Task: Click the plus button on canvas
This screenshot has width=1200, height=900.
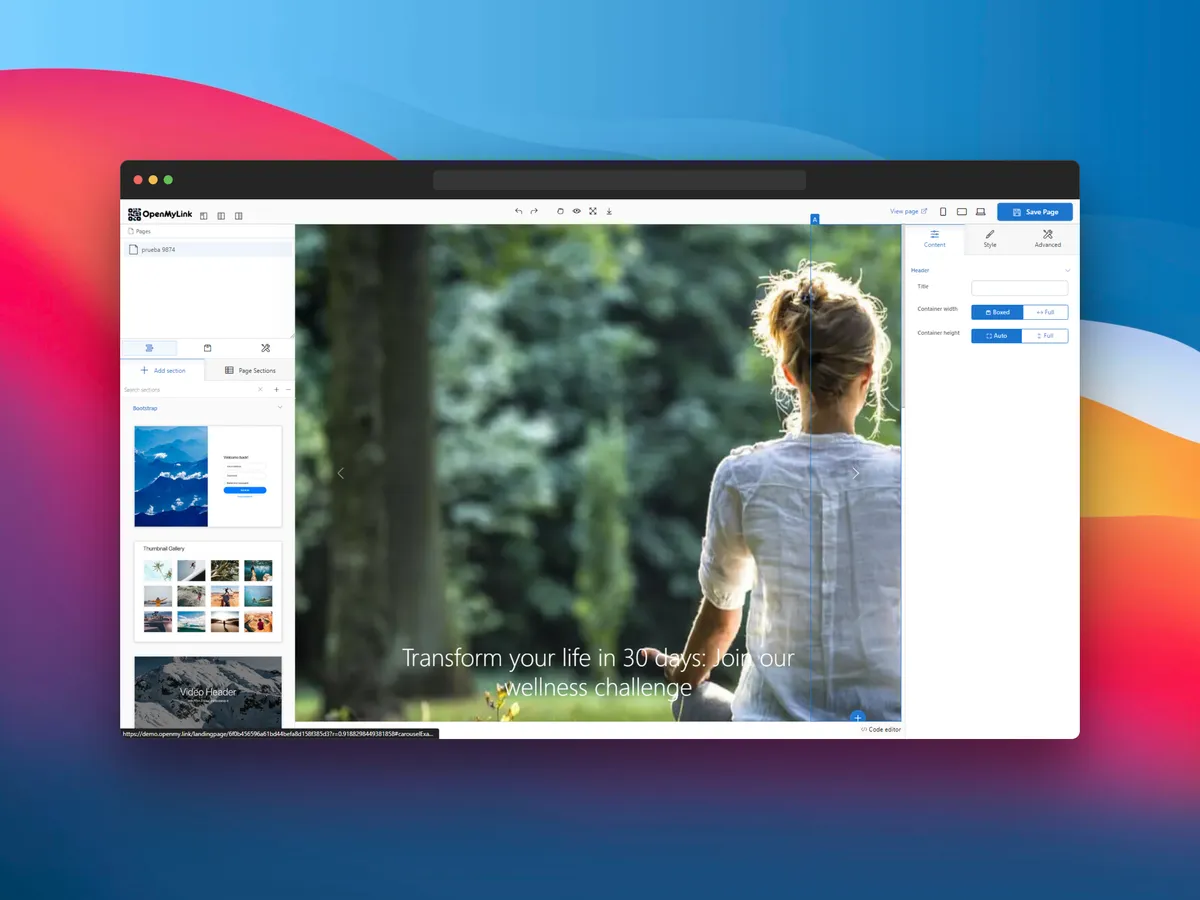Action: pos(857,717)
